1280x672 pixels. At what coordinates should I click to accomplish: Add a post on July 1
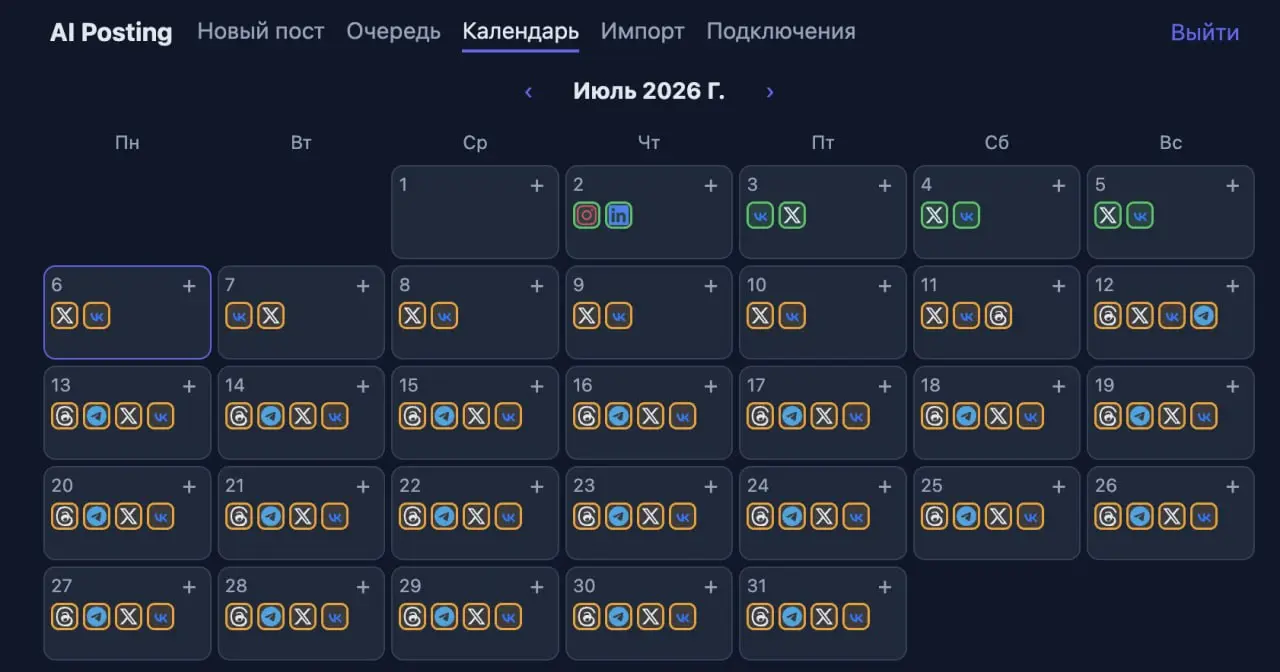tap(537, 185)
